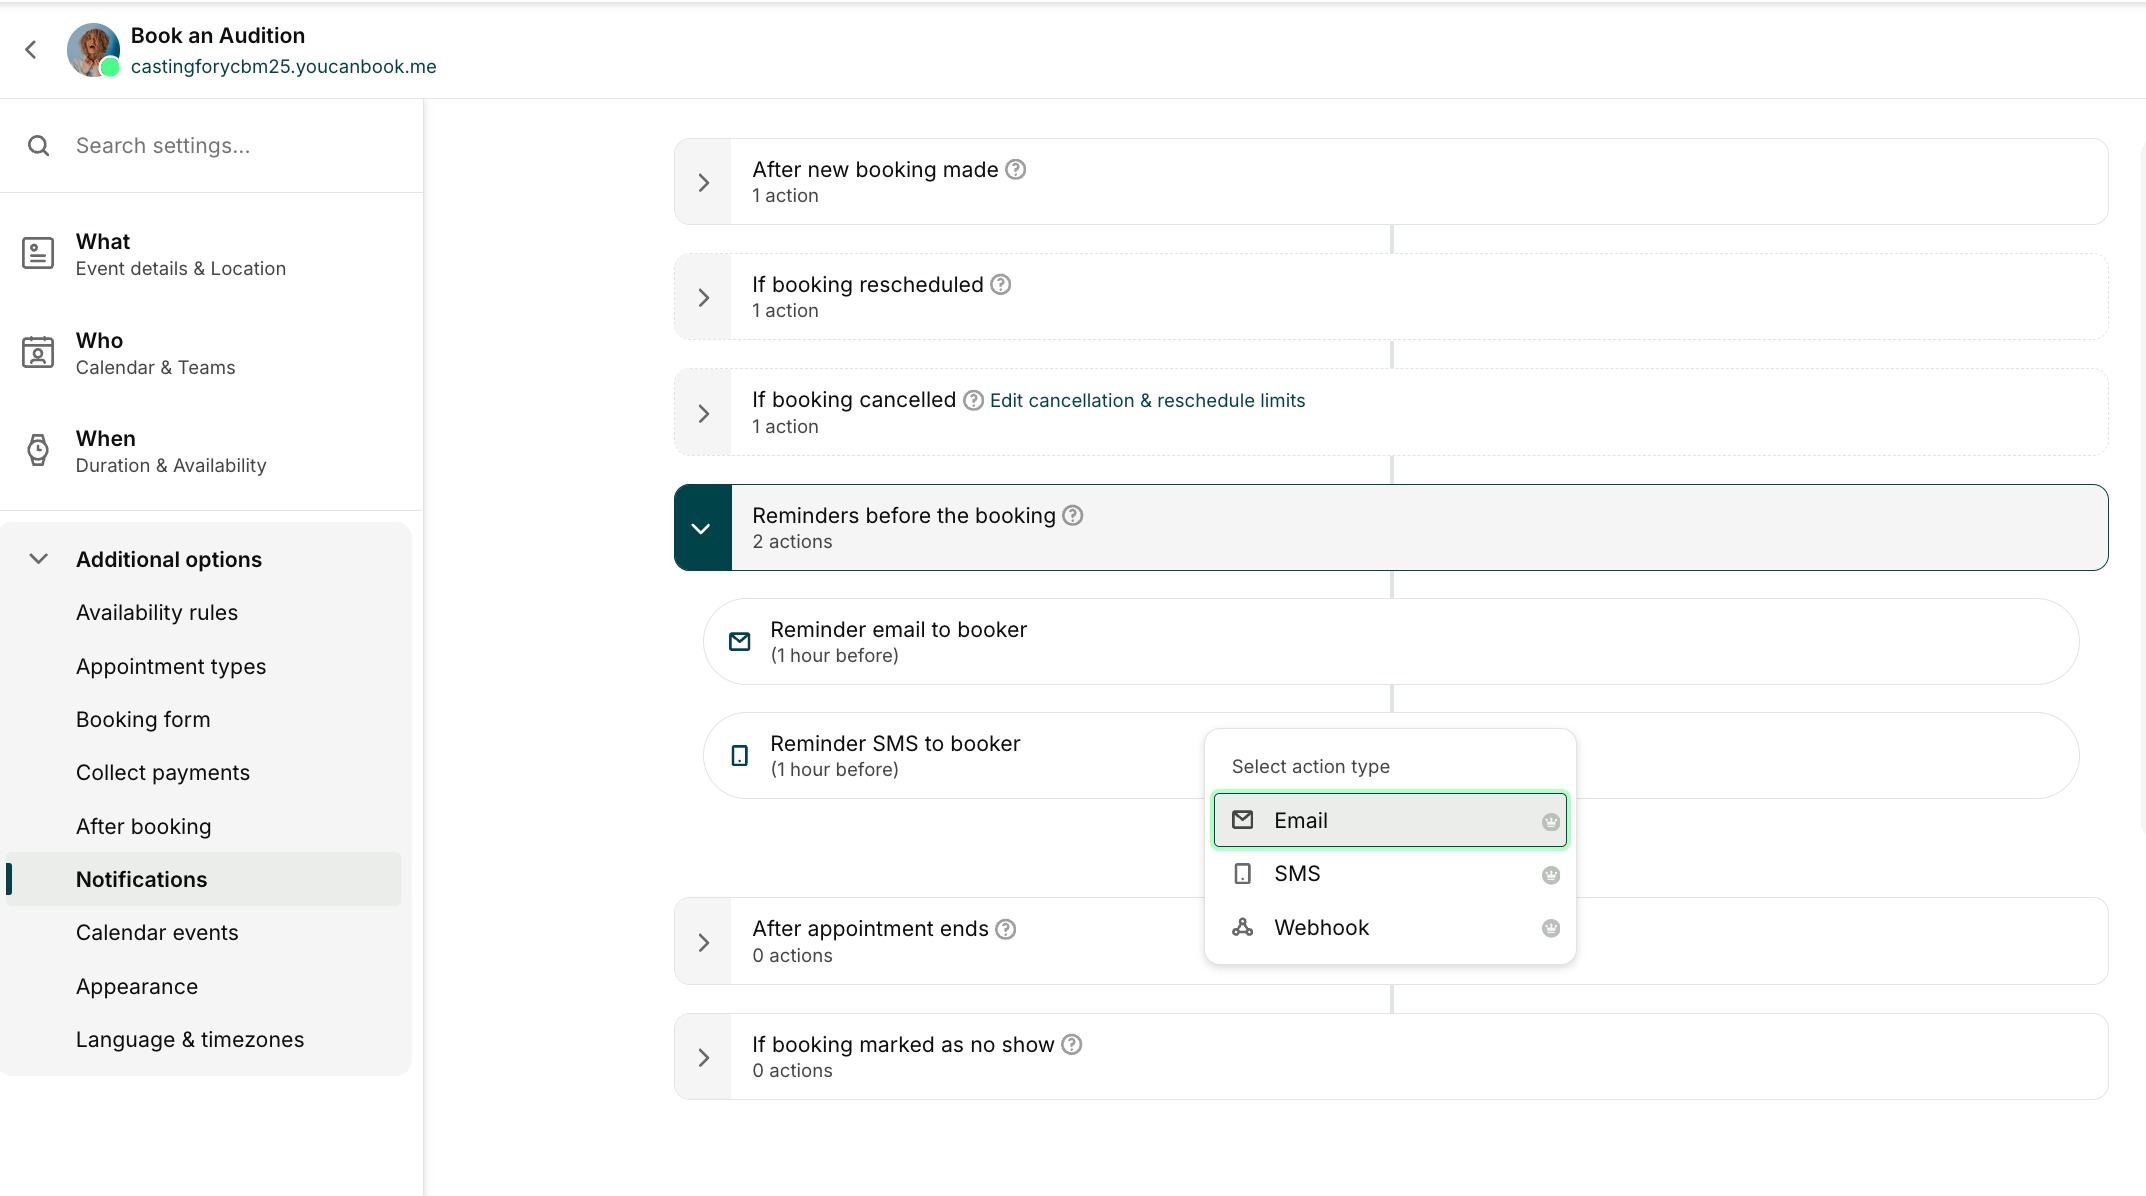Open the castingforycbm25.youcanbook.me link
Screen dimensions: 2146x1196
click(x=283, y=66)
